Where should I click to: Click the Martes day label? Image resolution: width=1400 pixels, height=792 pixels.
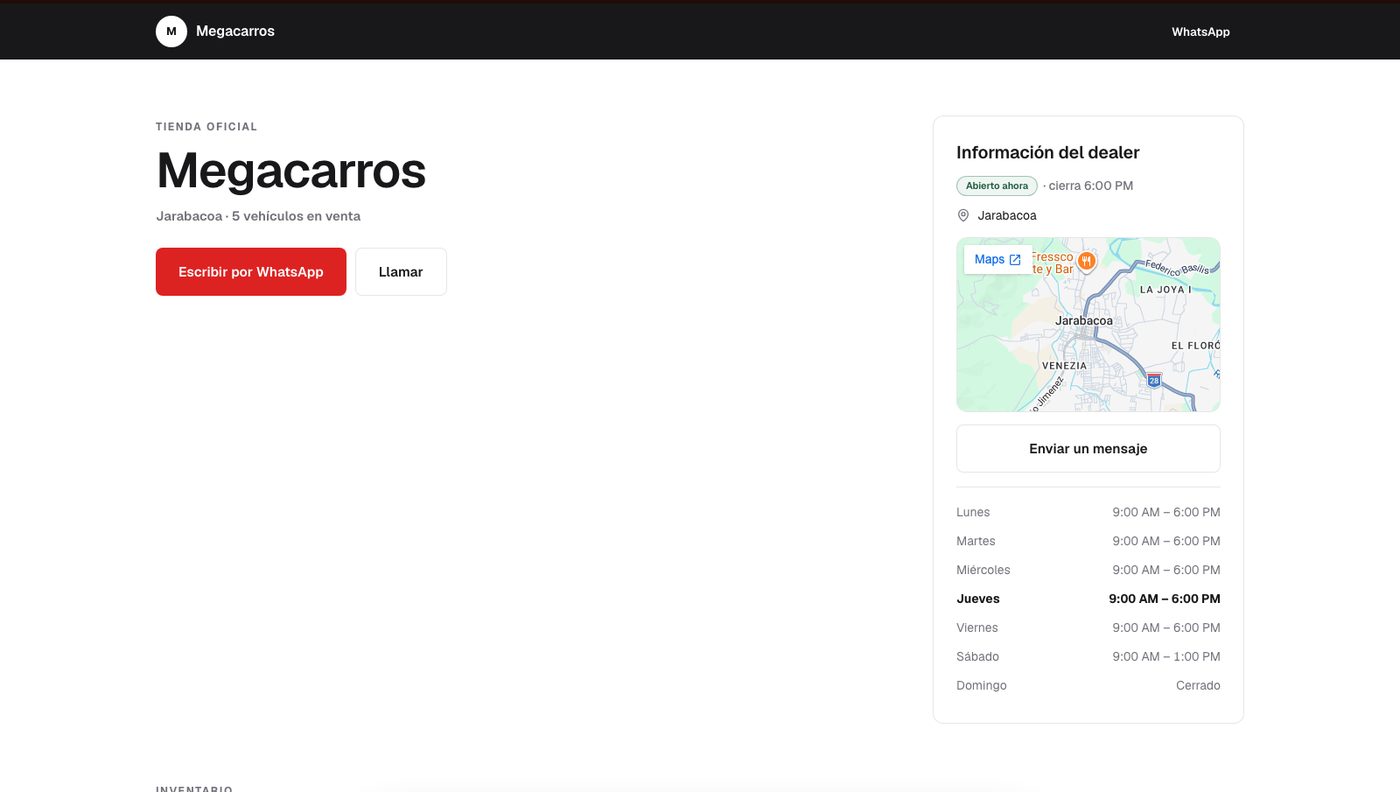976,541
